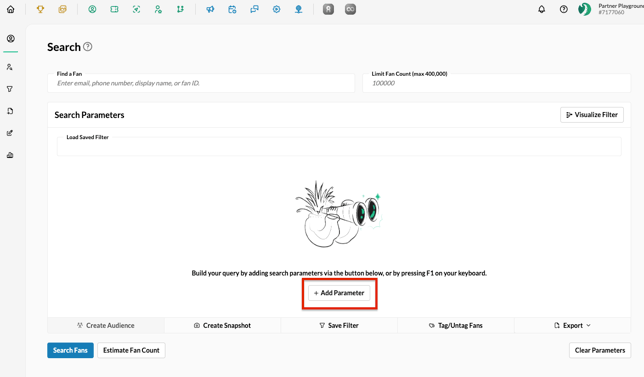Click the Add Parameter button
Screen dimensions: 644x377
coord(339,293)
